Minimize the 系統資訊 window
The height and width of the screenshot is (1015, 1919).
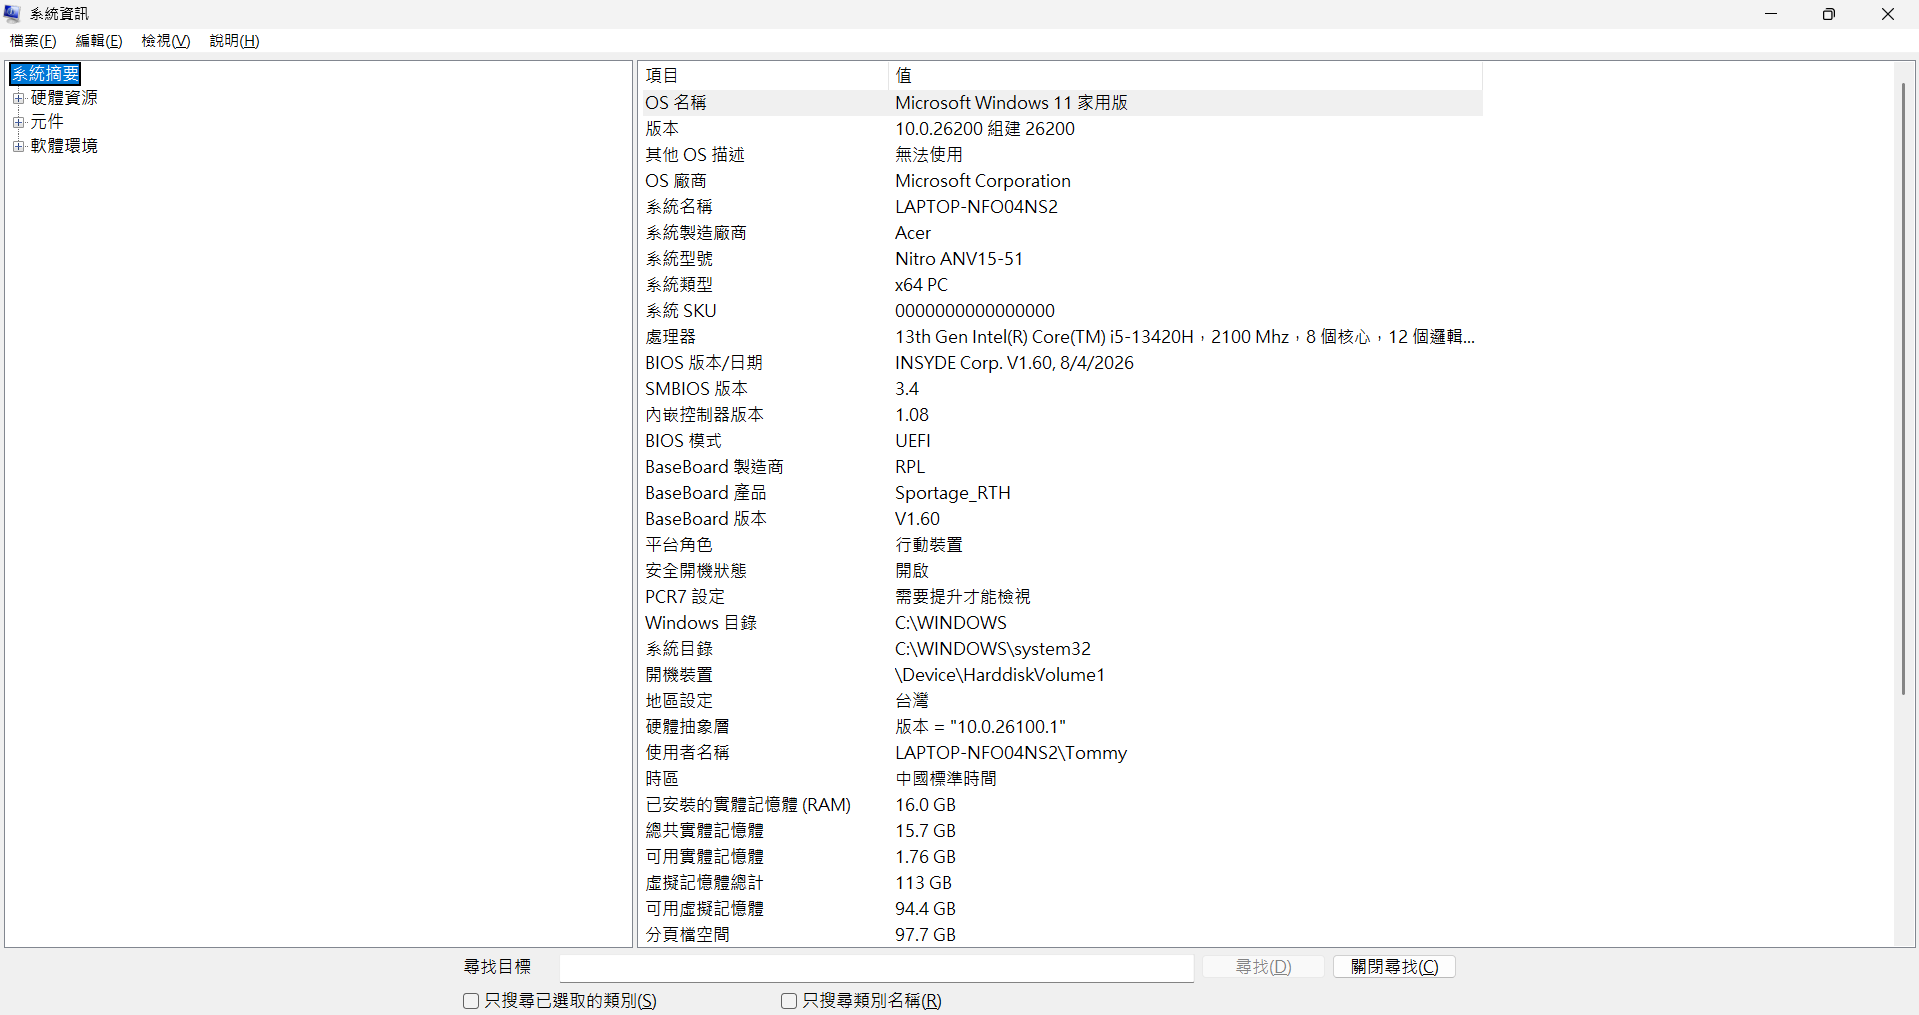tap(1771, 14)
